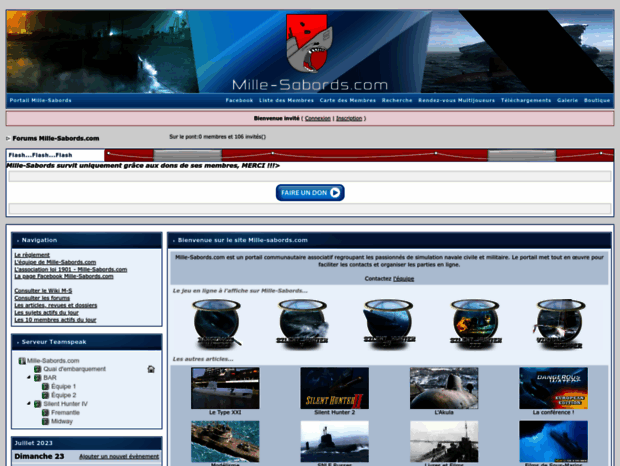The image size is (620, 466).
Task: Open Rendez-vous Multijoueurs in the nav bar
Action: point(456,100)
